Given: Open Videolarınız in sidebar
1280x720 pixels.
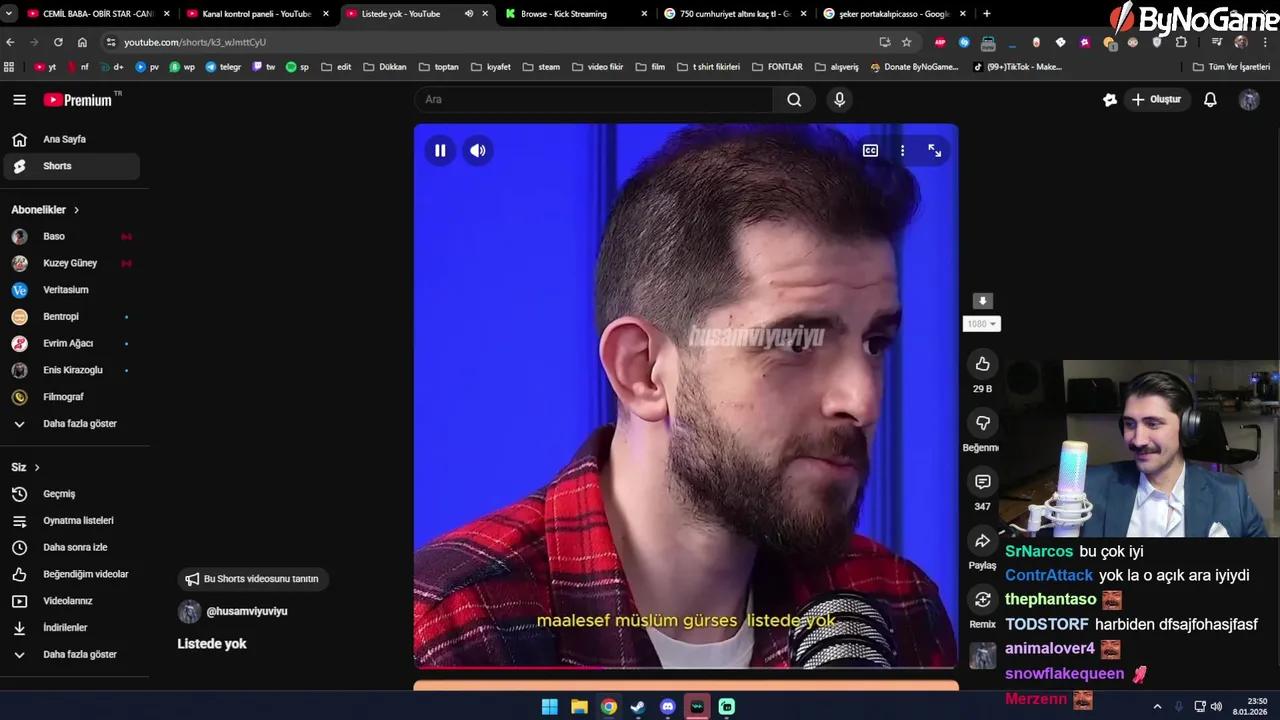Looking at the screenshot, I should click(x=72, y=601).
